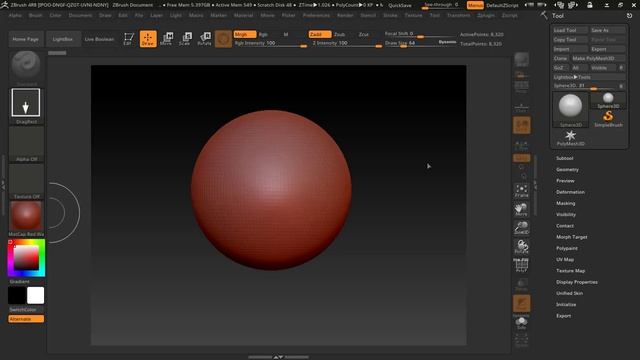
Task: Expand the UV Map section
Action: coord(565,259)
